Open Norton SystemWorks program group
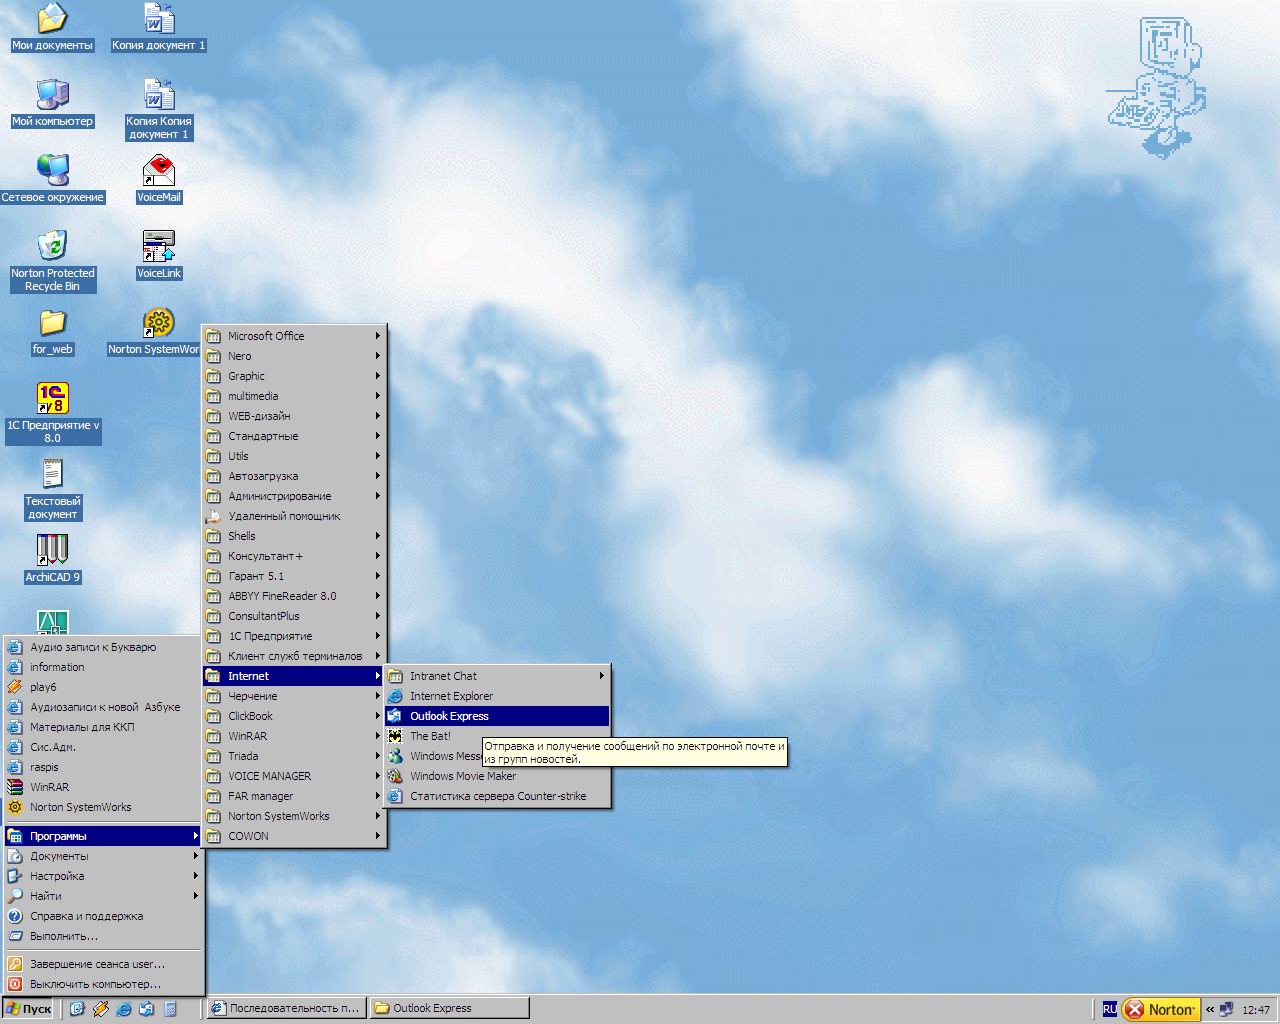The image size is (1280, 1024). pos(294,816)
